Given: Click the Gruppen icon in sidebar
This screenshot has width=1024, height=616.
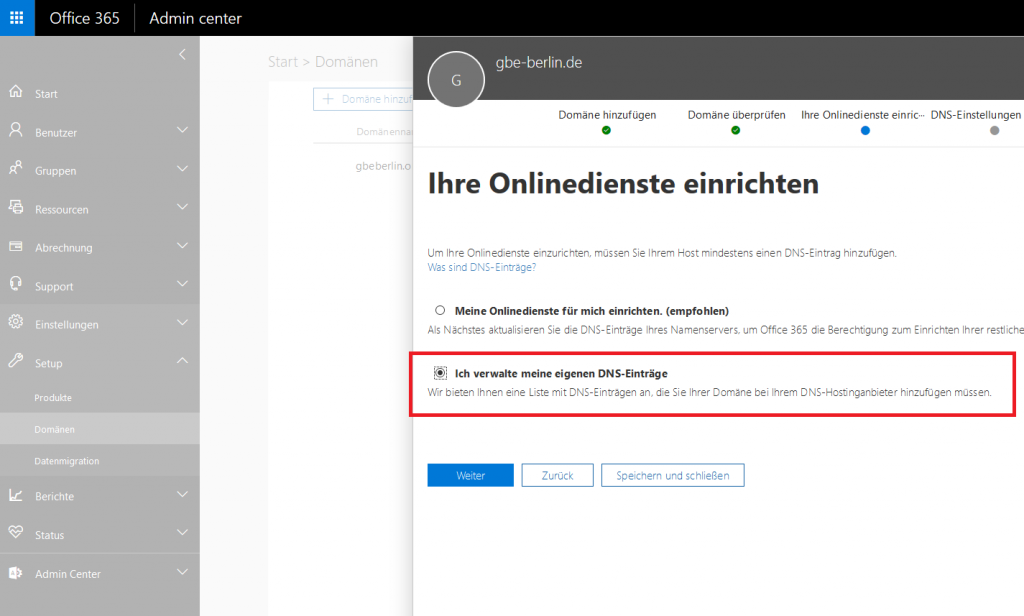Looking at the screenshot, I should tap(18, 170).
